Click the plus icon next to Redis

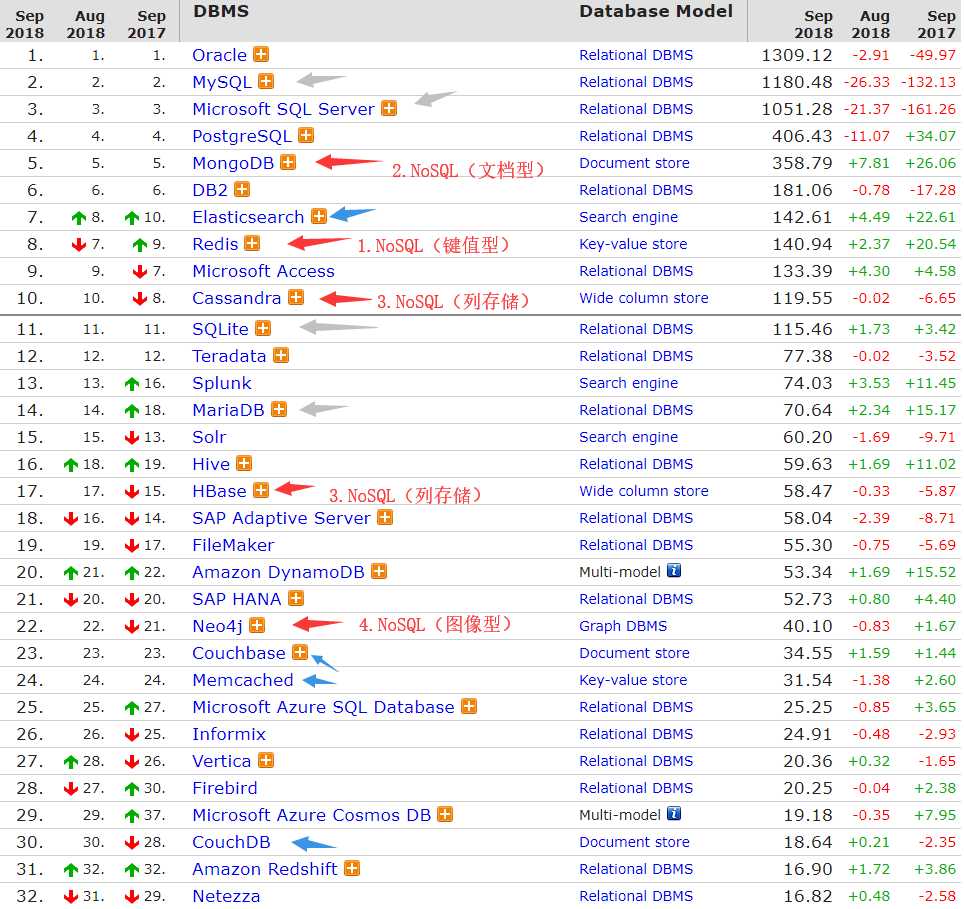pos(251,243)
